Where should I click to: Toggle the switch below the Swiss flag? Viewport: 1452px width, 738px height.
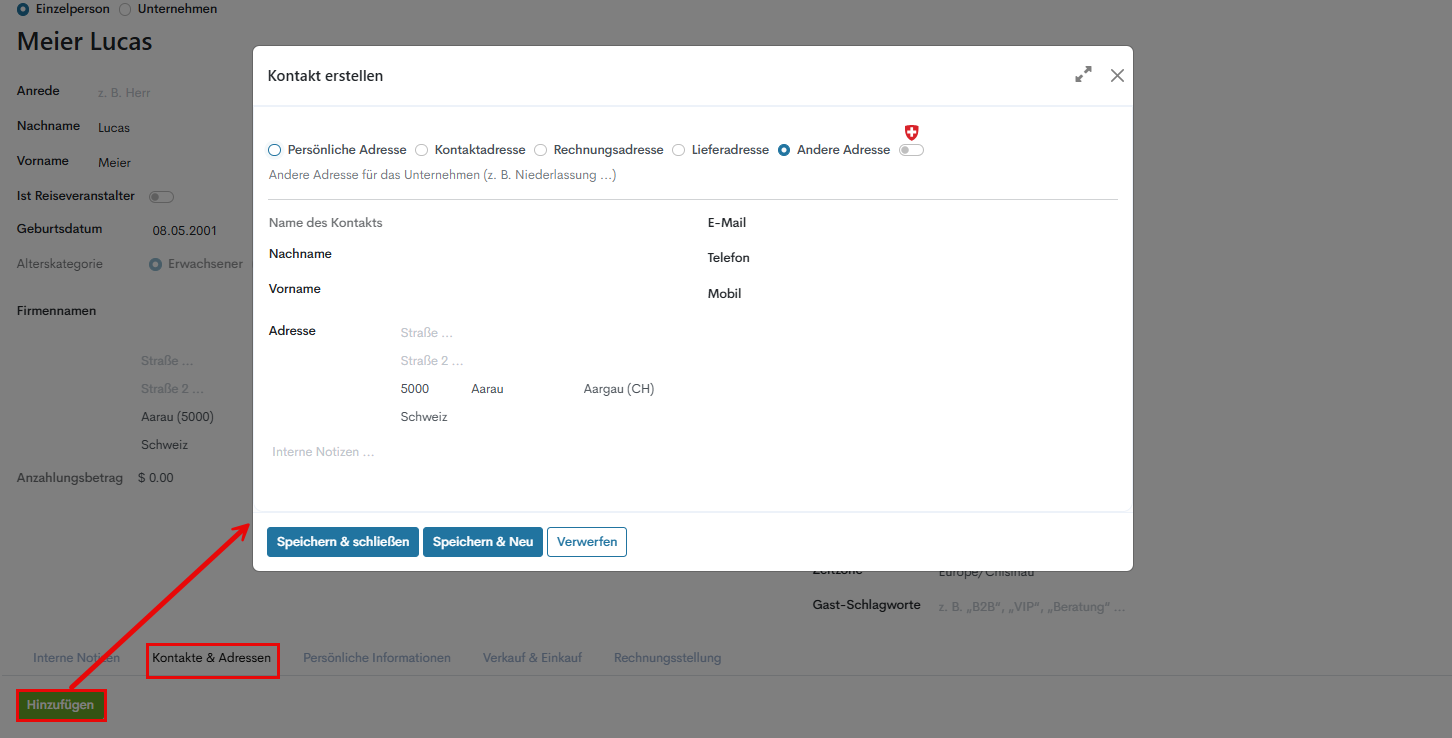910,150
